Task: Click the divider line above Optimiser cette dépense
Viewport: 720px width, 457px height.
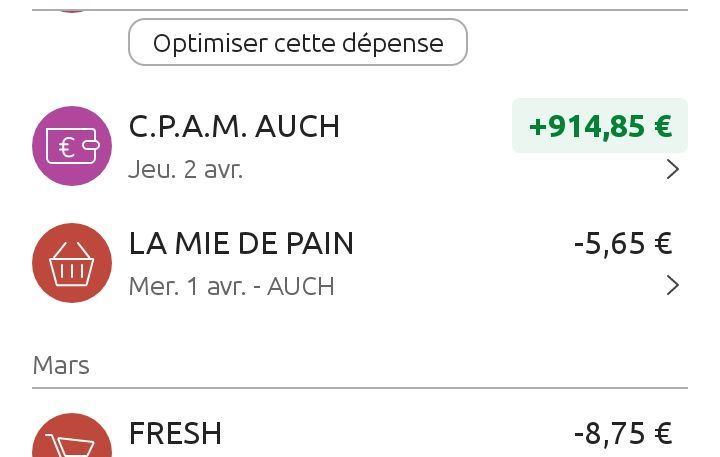Action: (x=360, y=10)
